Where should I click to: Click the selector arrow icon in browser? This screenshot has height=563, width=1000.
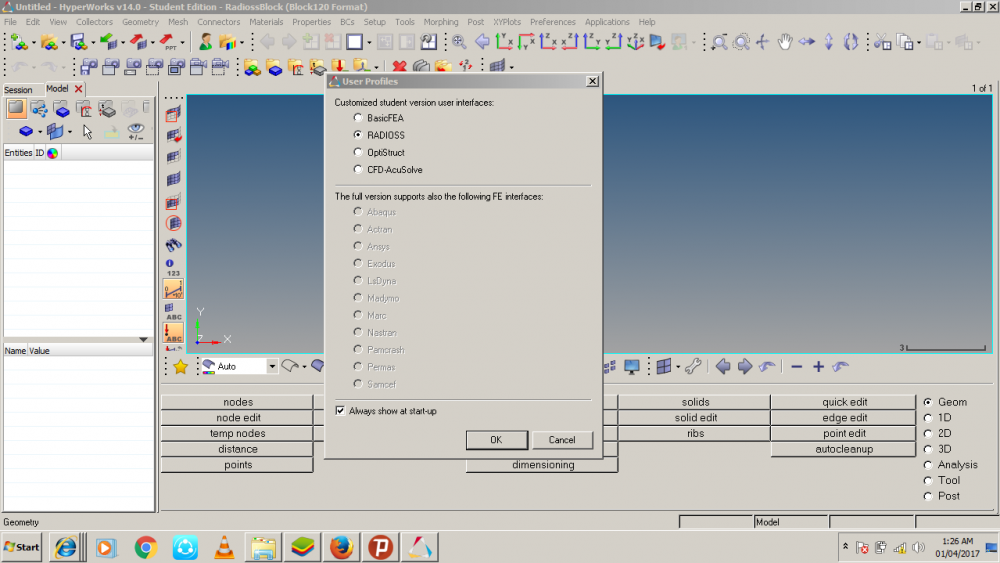tap(87, 132)
